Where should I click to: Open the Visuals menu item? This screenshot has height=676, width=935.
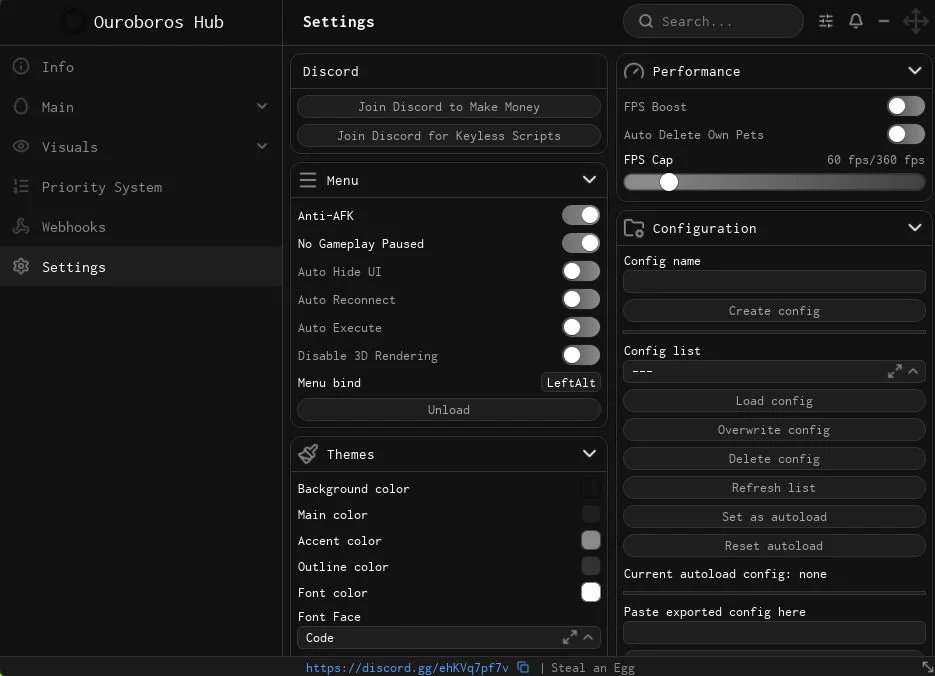(141, 147)
